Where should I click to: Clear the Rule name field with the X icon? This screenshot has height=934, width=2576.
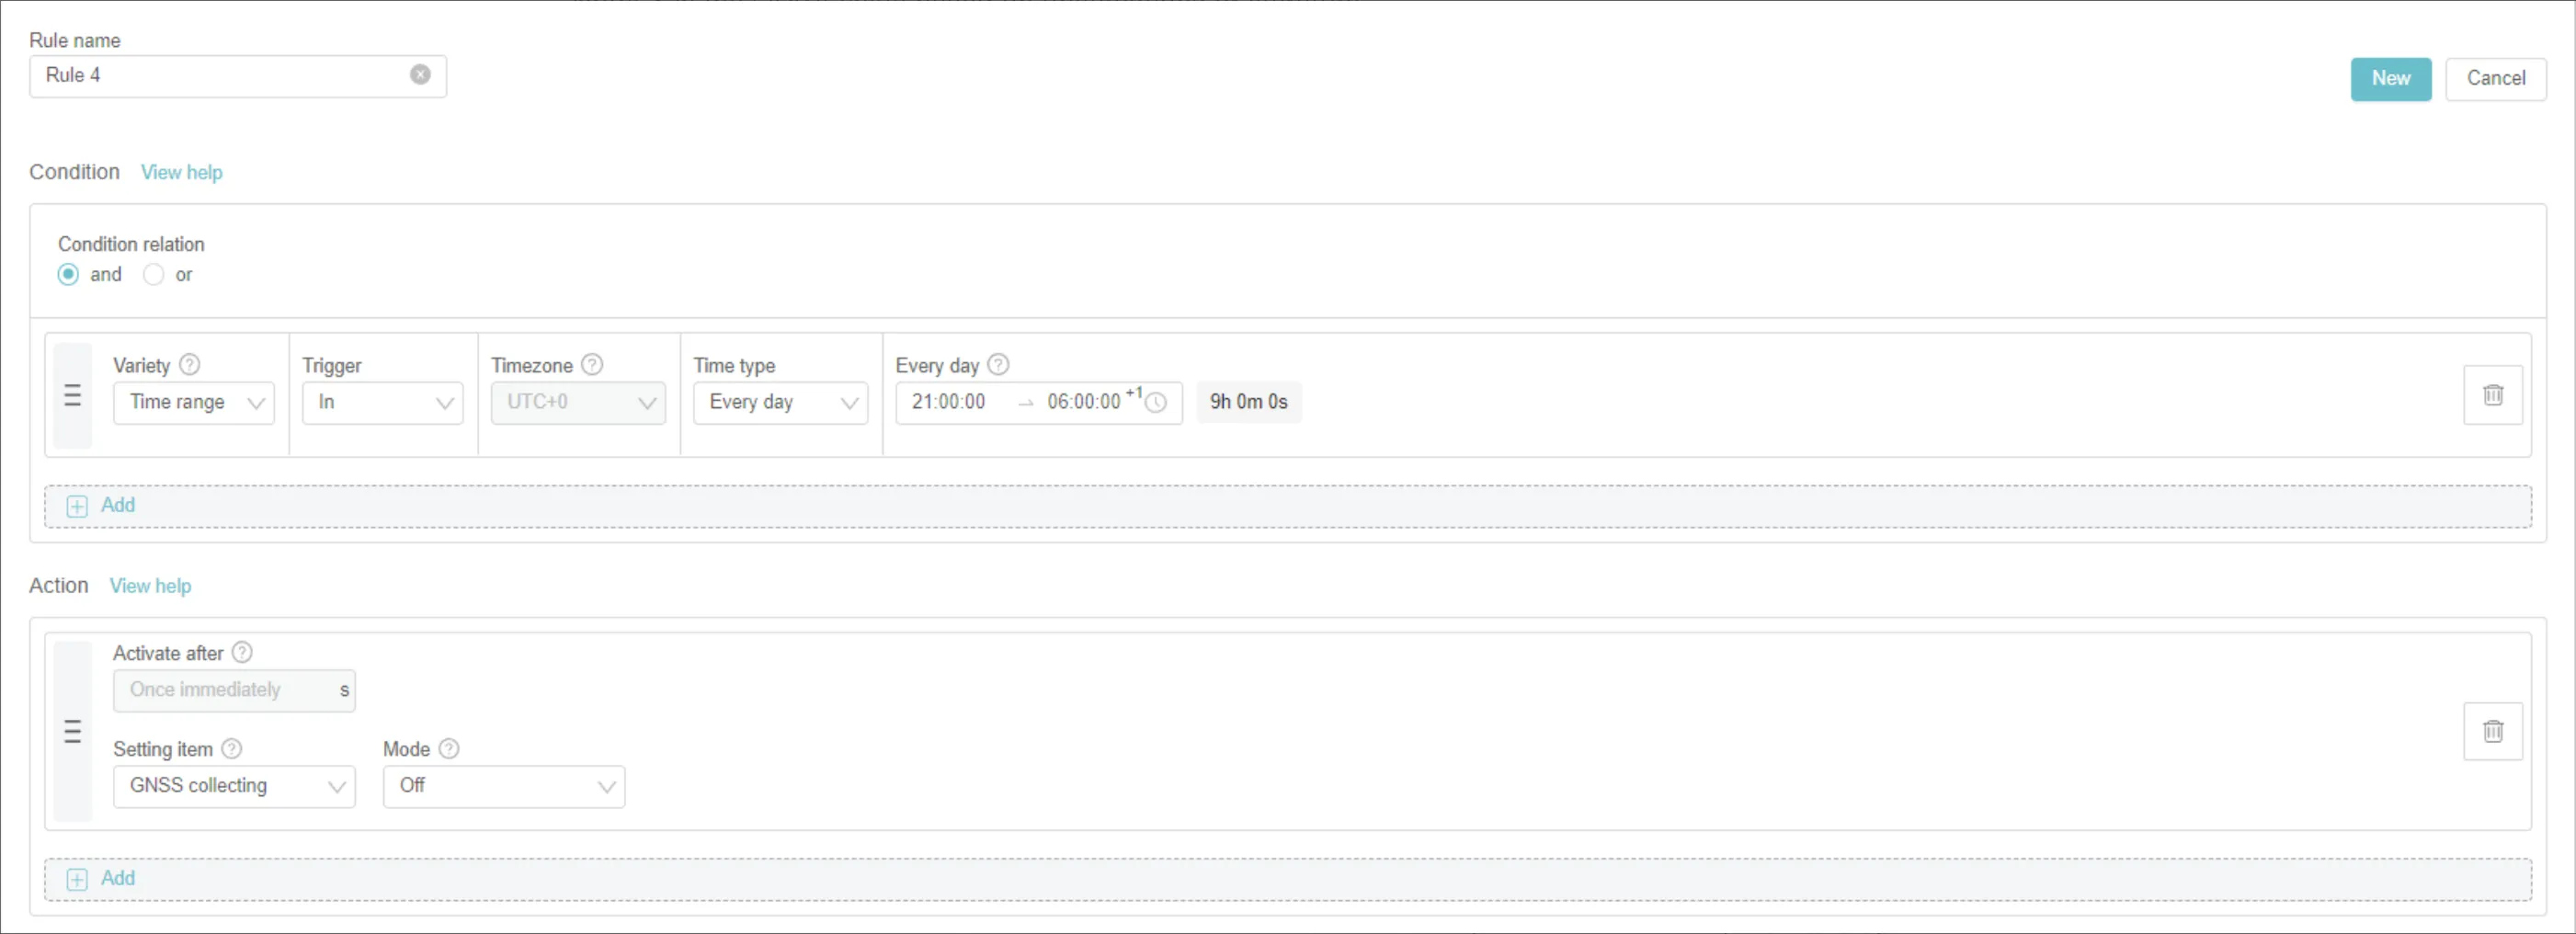420,75
